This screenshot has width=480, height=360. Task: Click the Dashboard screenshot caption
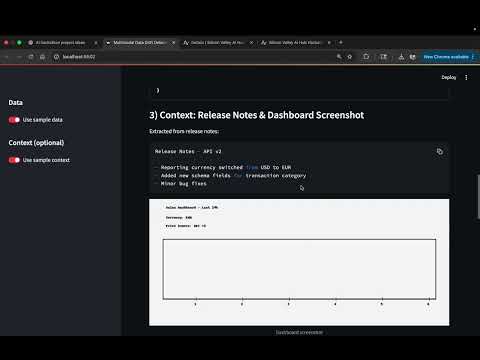[299, 332]
